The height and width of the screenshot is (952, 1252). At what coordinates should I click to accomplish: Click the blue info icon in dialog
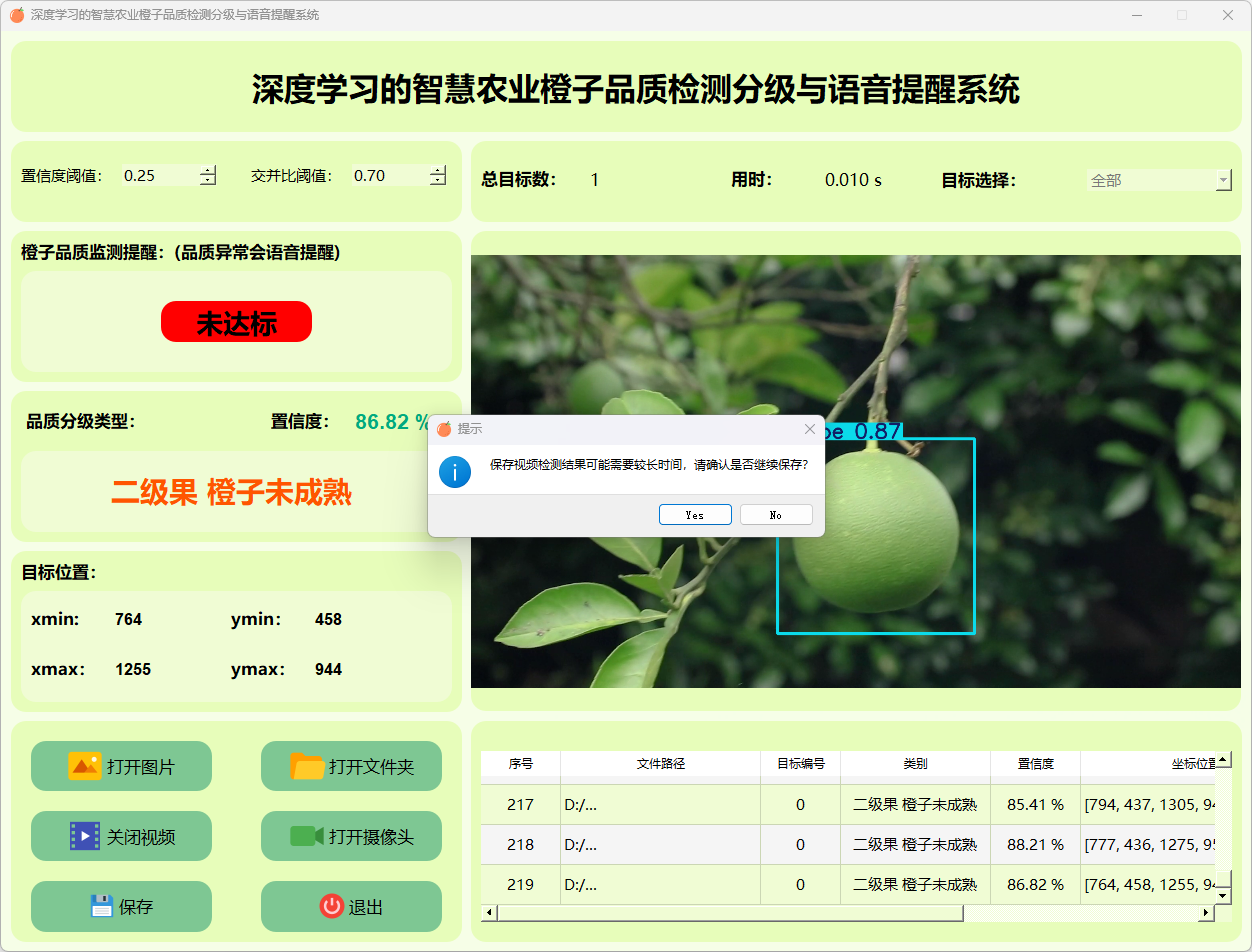pos(455,471)
